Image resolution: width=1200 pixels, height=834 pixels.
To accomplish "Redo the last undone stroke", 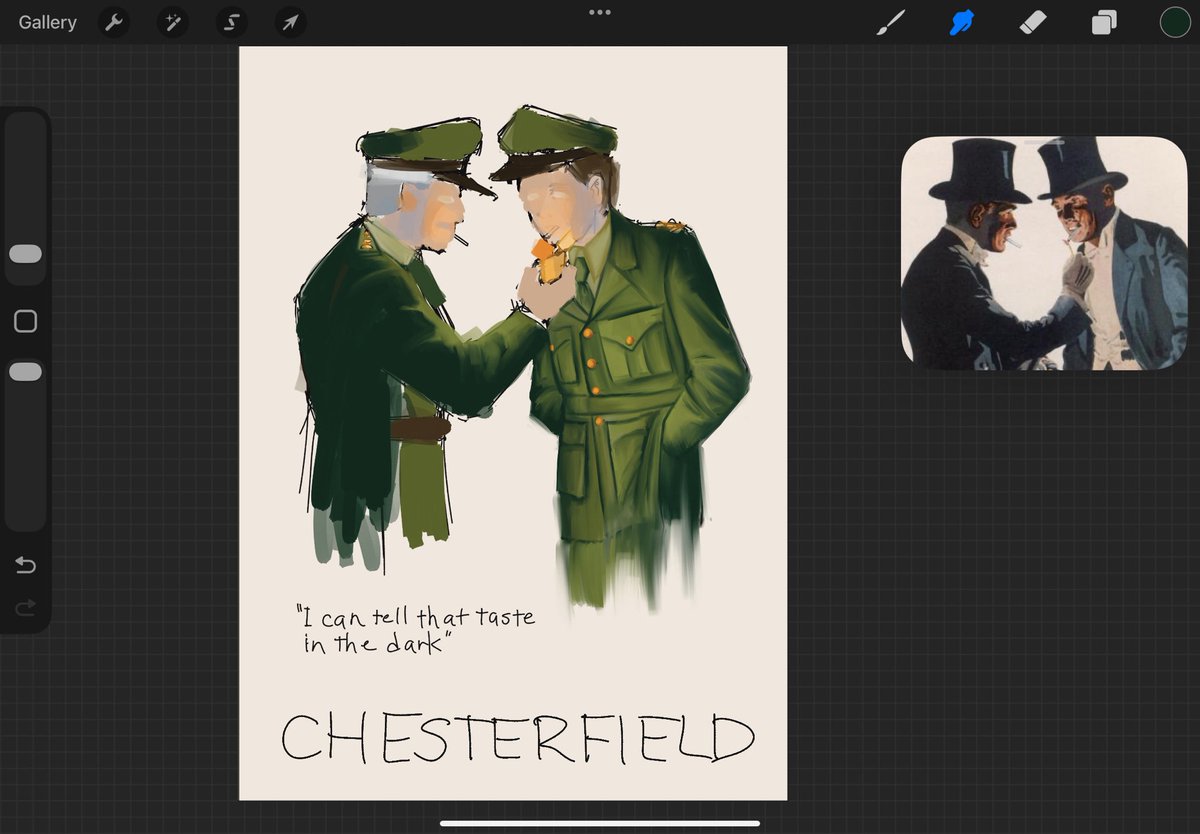I will (x=25, y=607).
